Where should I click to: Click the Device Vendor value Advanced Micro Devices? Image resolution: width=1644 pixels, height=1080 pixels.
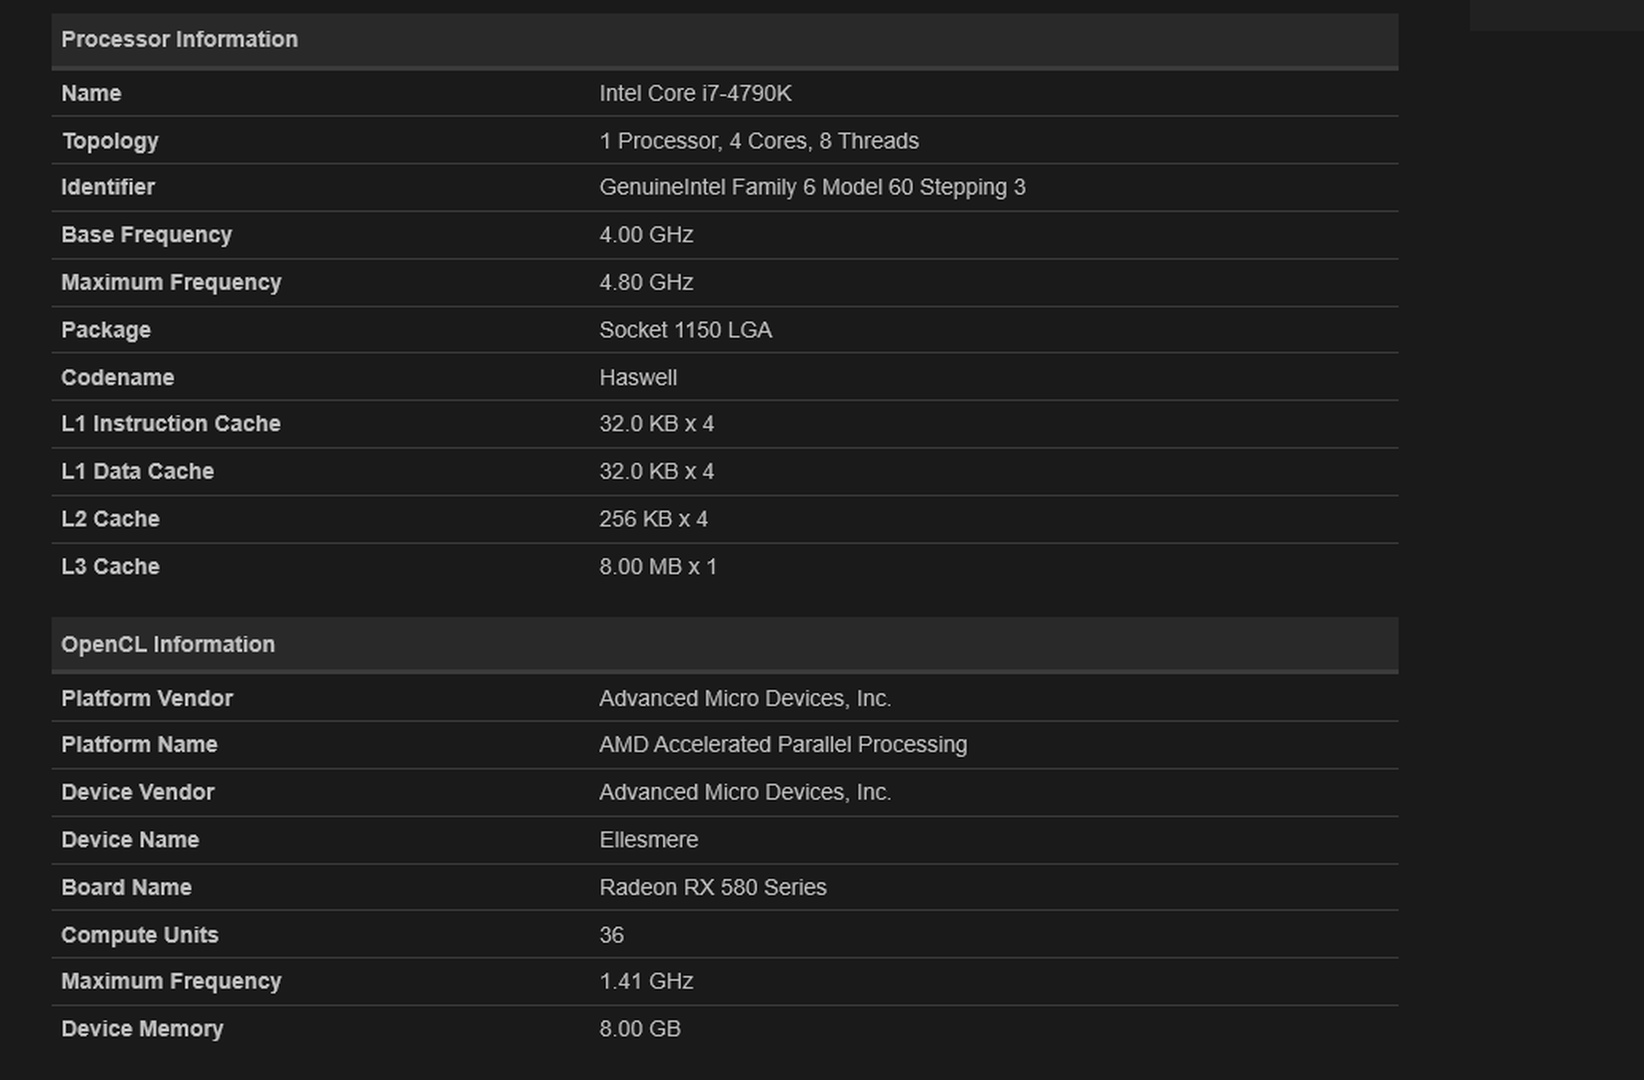point(745,793)
